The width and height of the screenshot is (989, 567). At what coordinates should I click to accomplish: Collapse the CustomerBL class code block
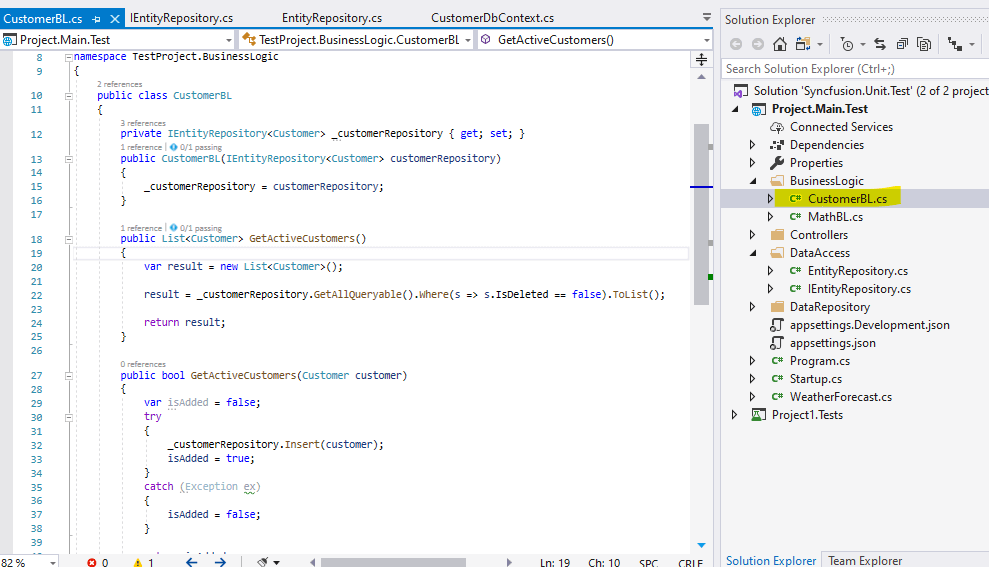pyautogui.click(x=69, y=96)
